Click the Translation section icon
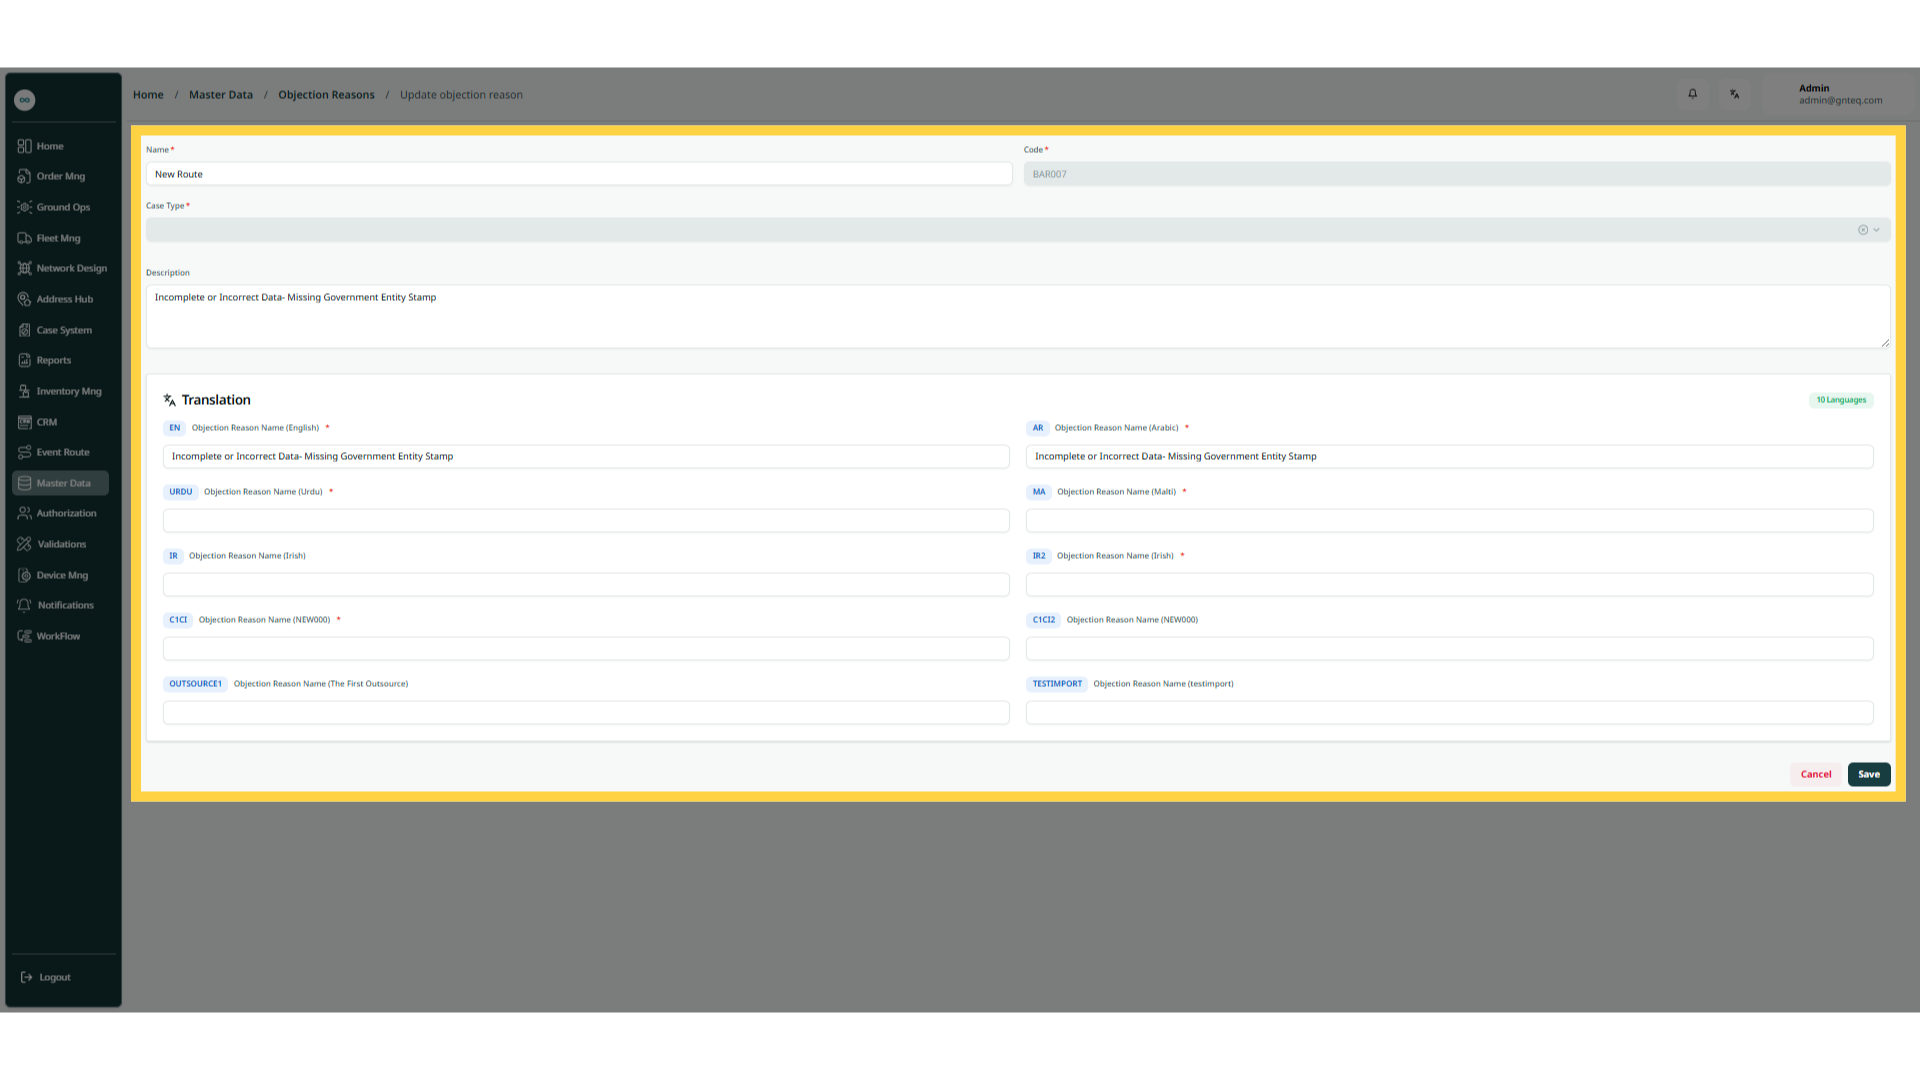This screenshot has width=1920, height=1080. tap(170, 400)
